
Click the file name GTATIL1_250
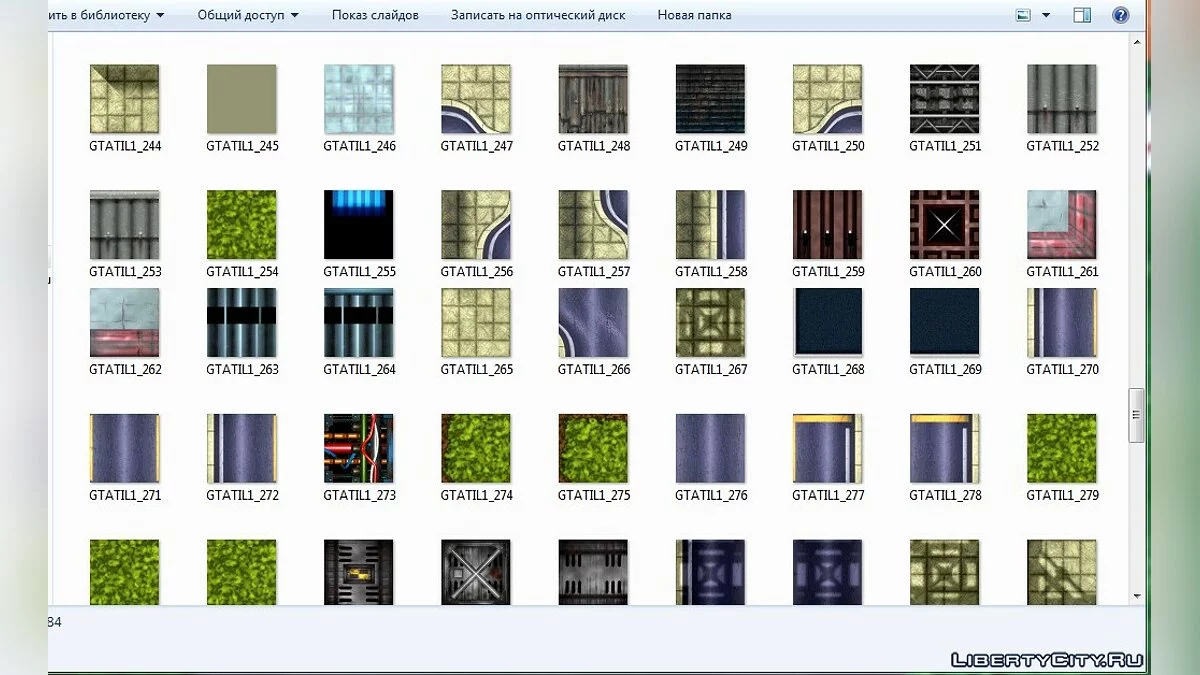tap(827, 146)
